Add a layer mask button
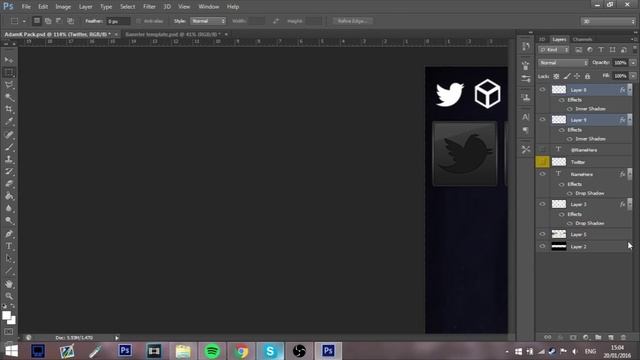 tap(573, 338)
